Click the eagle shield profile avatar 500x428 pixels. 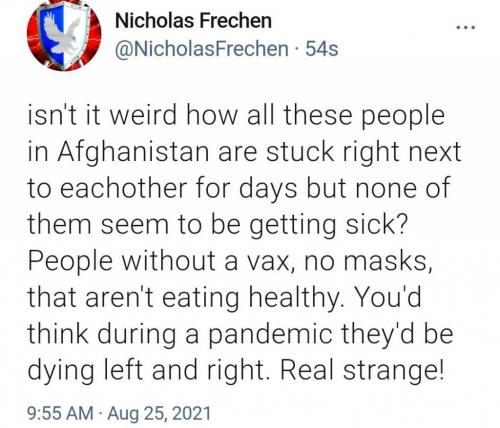point(64,35)
